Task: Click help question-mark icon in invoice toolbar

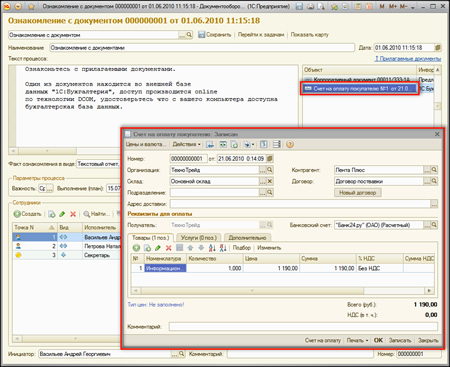Action: pos(290,144)
